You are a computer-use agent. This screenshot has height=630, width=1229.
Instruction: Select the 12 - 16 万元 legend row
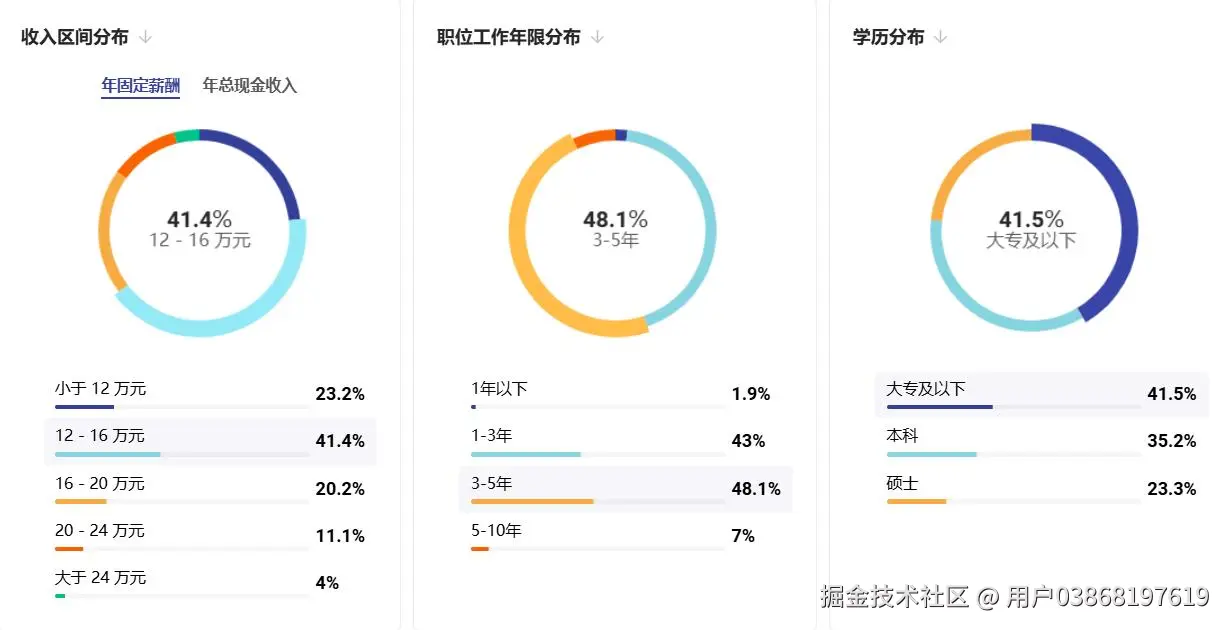210,441
